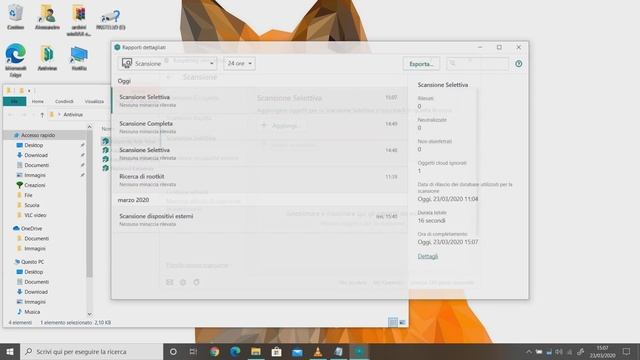Click the Up arrow in File Explorer

42,115
